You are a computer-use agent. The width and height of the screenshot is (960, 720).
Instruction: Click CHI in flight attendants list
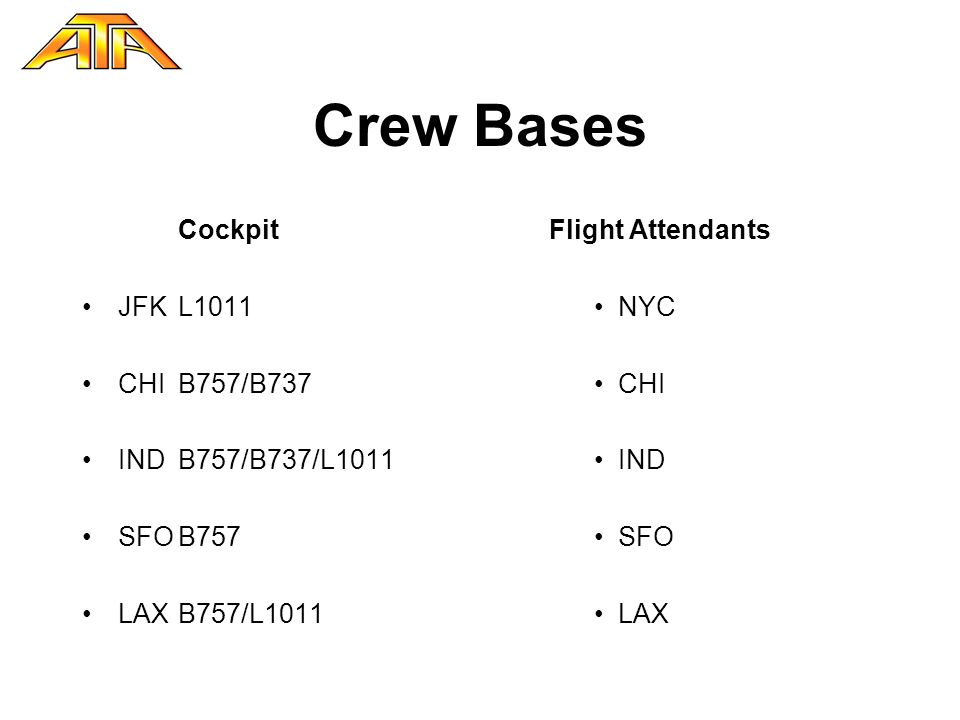[641, 384]
